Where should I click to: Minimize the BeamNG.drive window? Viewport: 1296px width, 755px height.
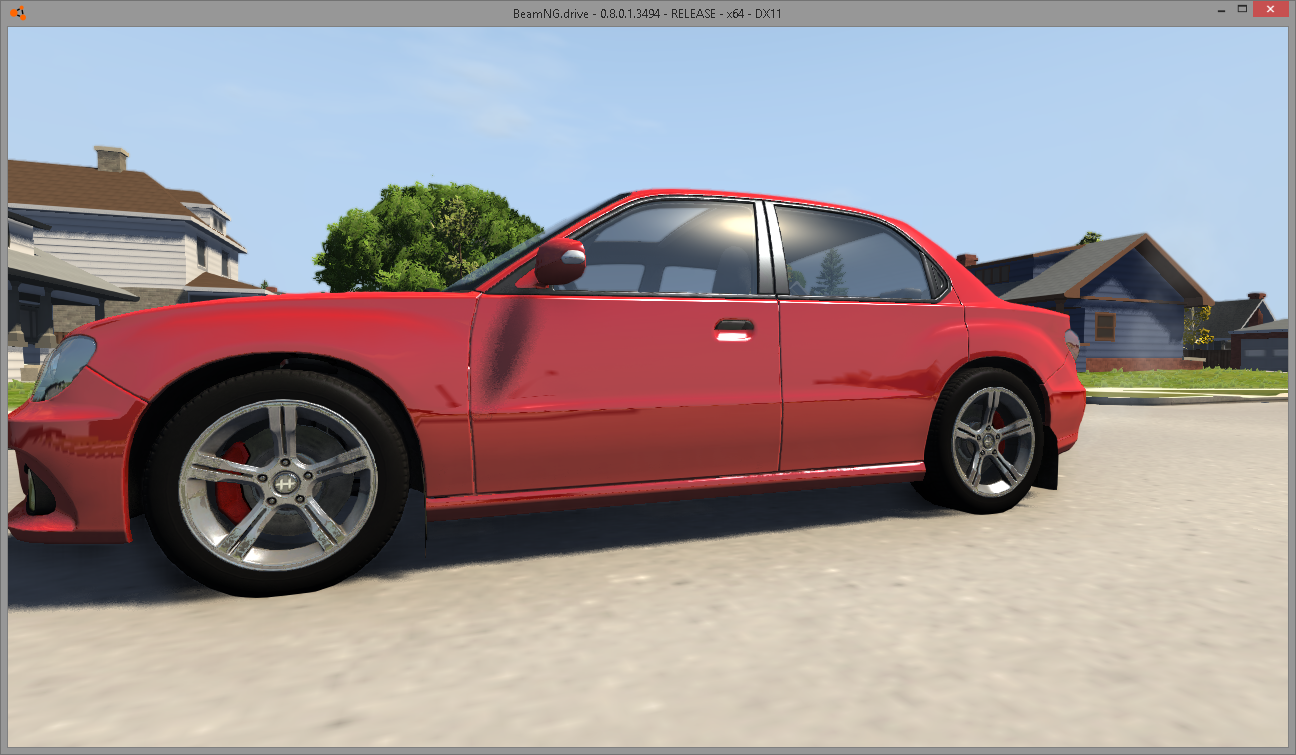(x=1219, y=9)
